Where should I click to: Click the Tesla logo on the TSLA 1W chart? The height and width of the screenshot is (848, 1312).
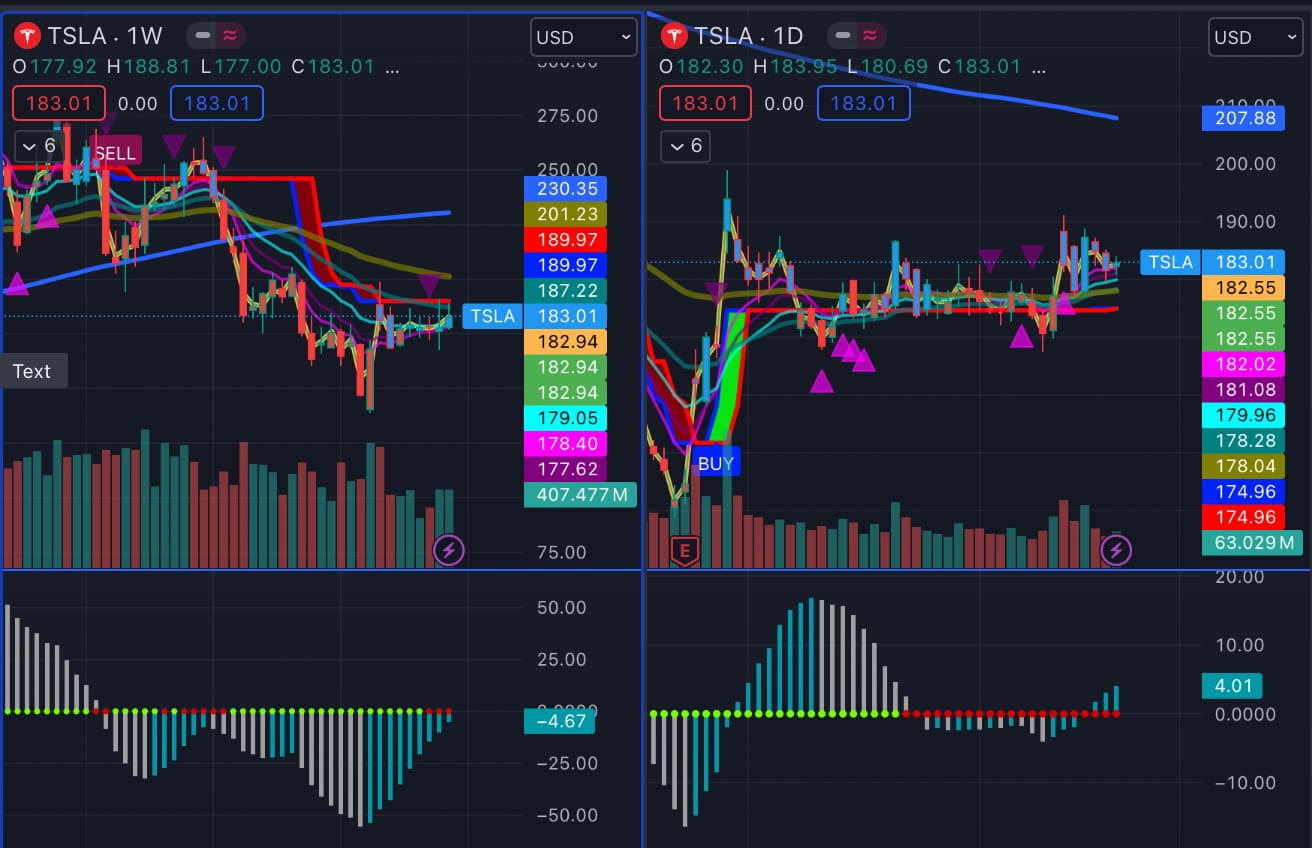coord(27,36)
